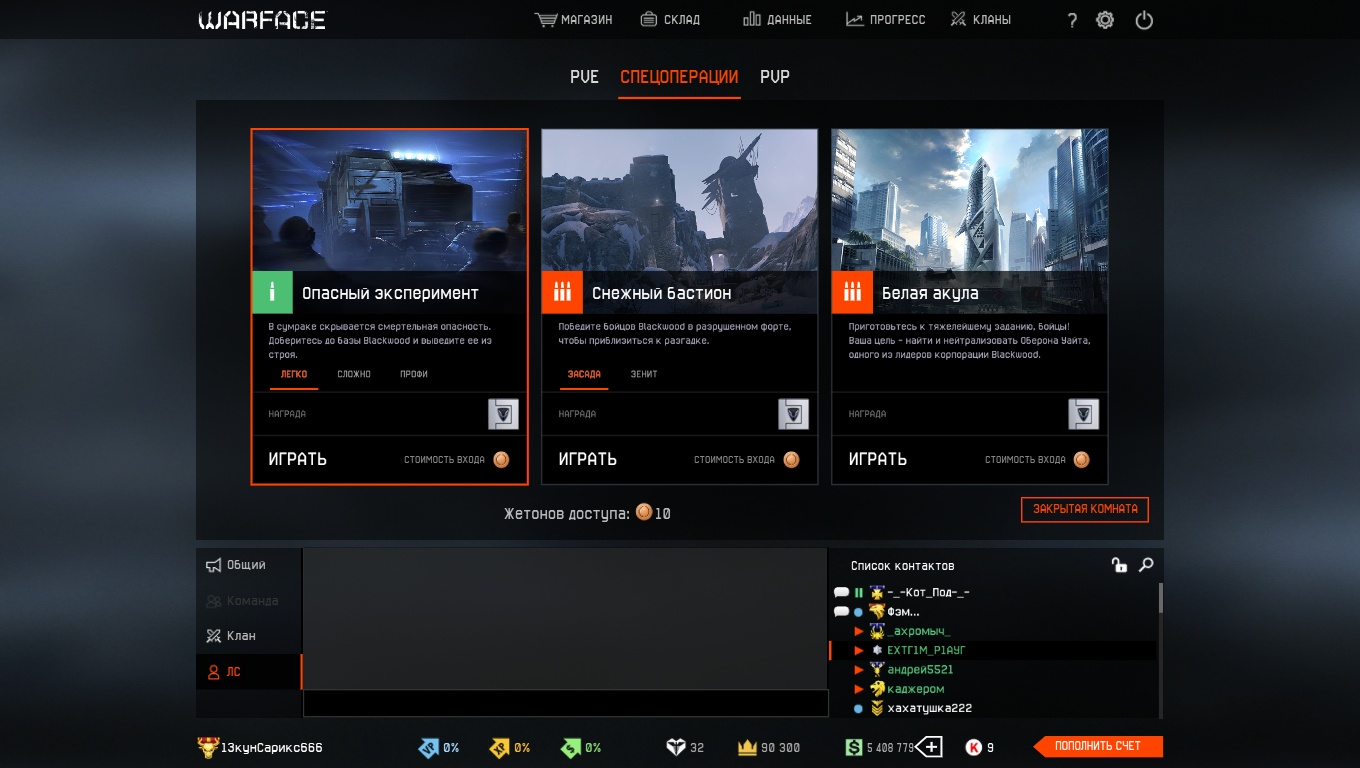
Task: Click the entry token coin on Белая акула
Action: (1081, 460)
